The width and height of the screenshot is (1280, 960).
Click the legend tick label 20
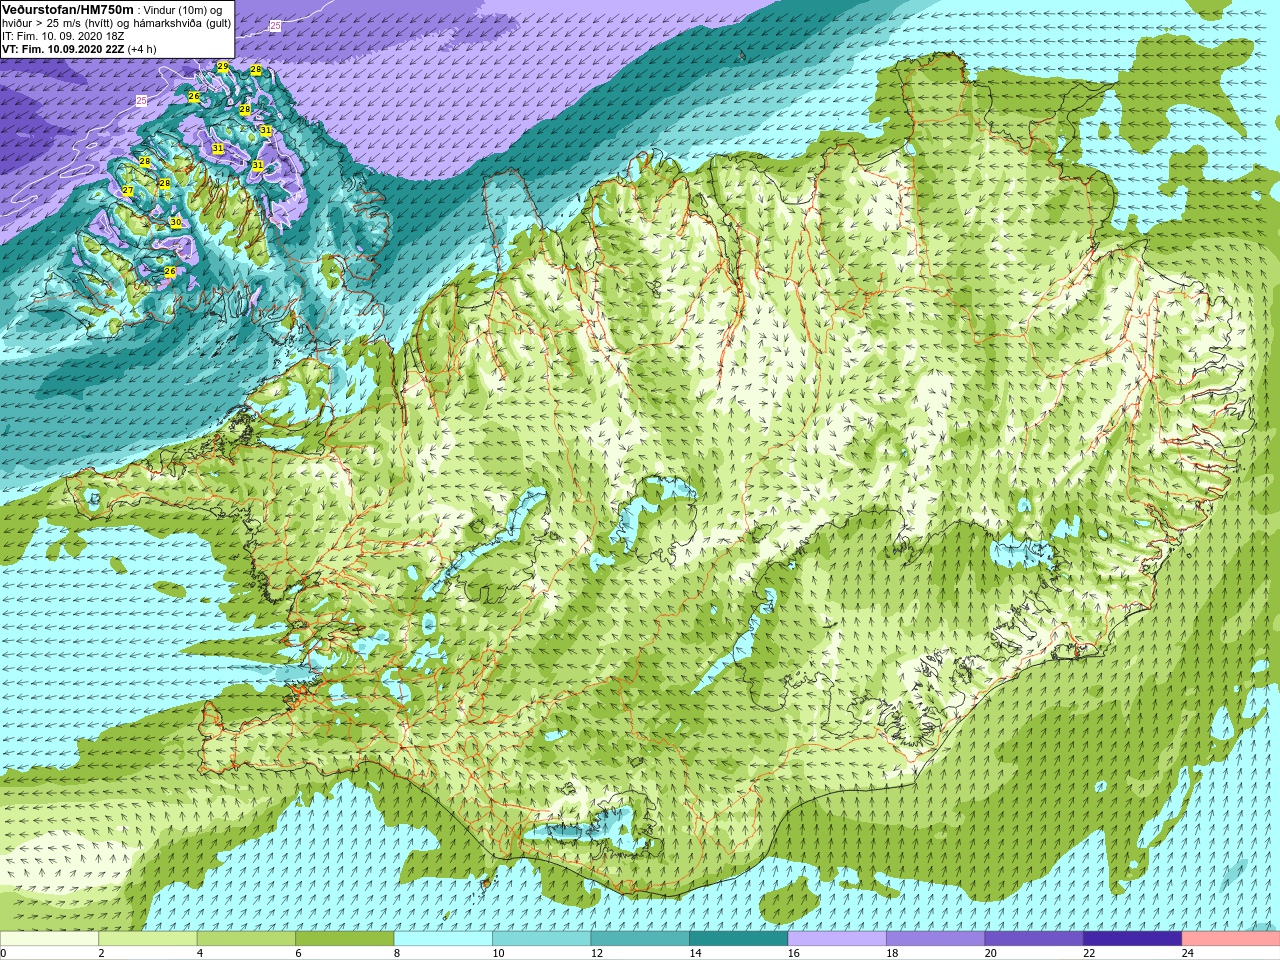[x=991, y=953]
